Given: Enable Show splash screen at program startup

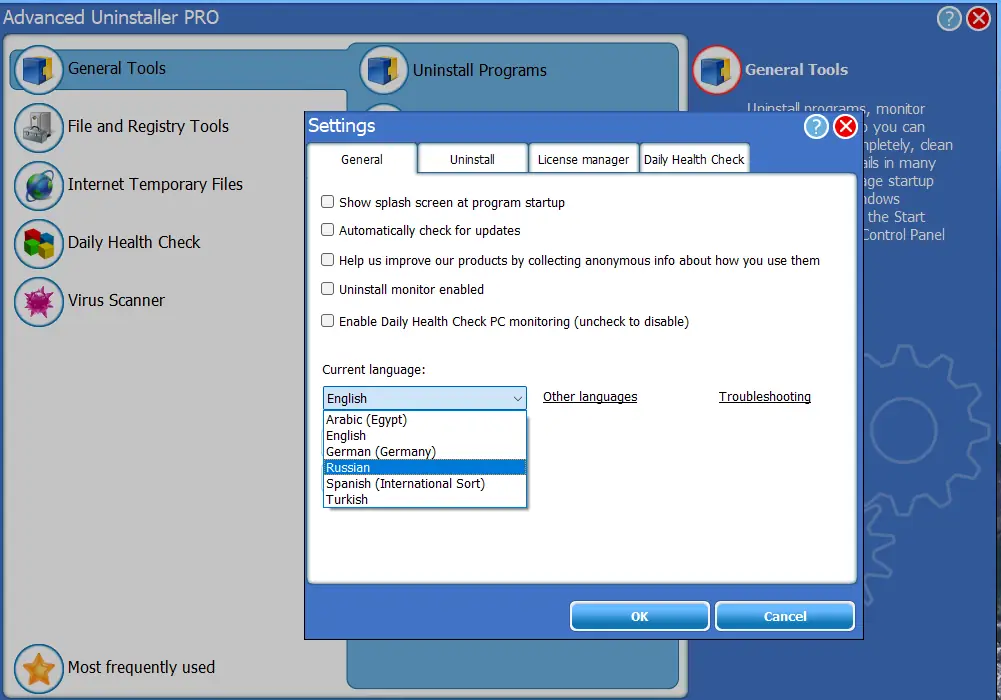Looking at the screenshot, I should [327, 202].
